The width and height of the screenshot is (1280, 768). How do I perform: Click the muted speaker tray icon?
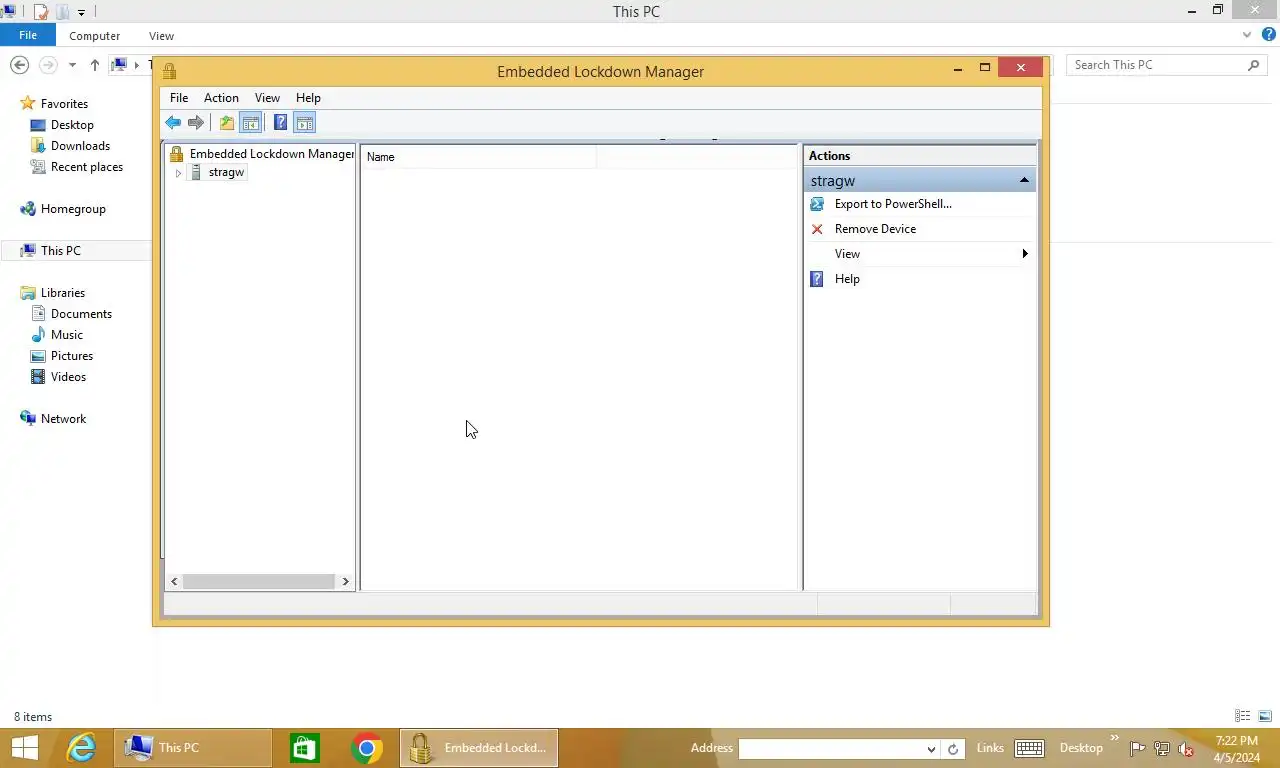click(1186, 748)
